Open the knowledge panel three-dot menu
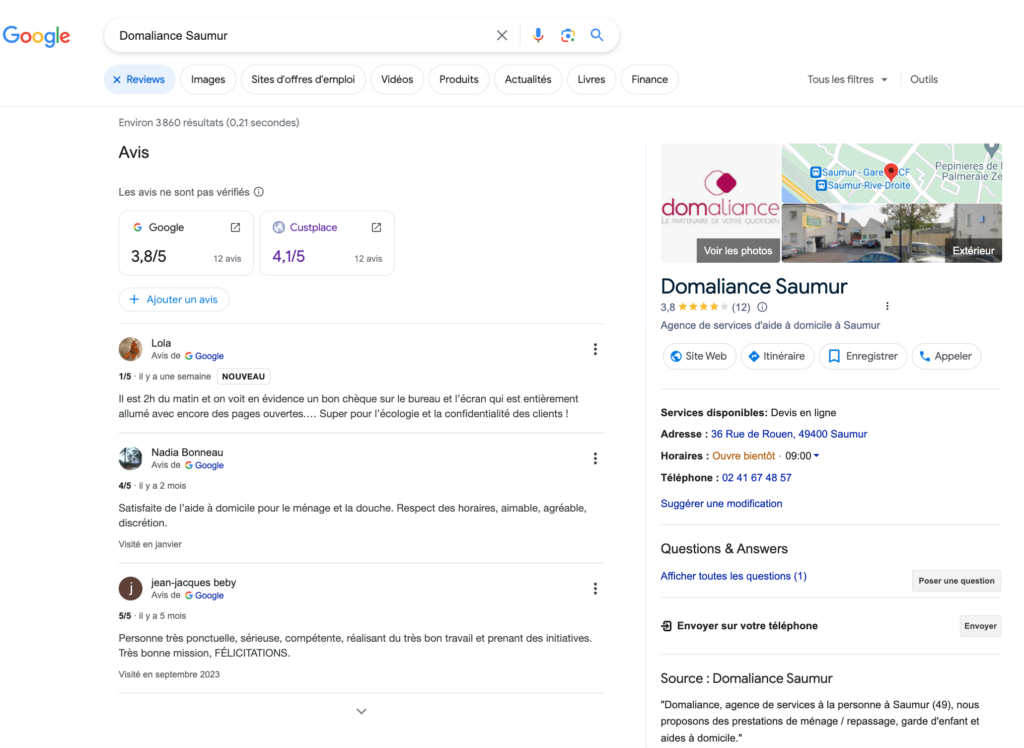 [x=886, y=306]
